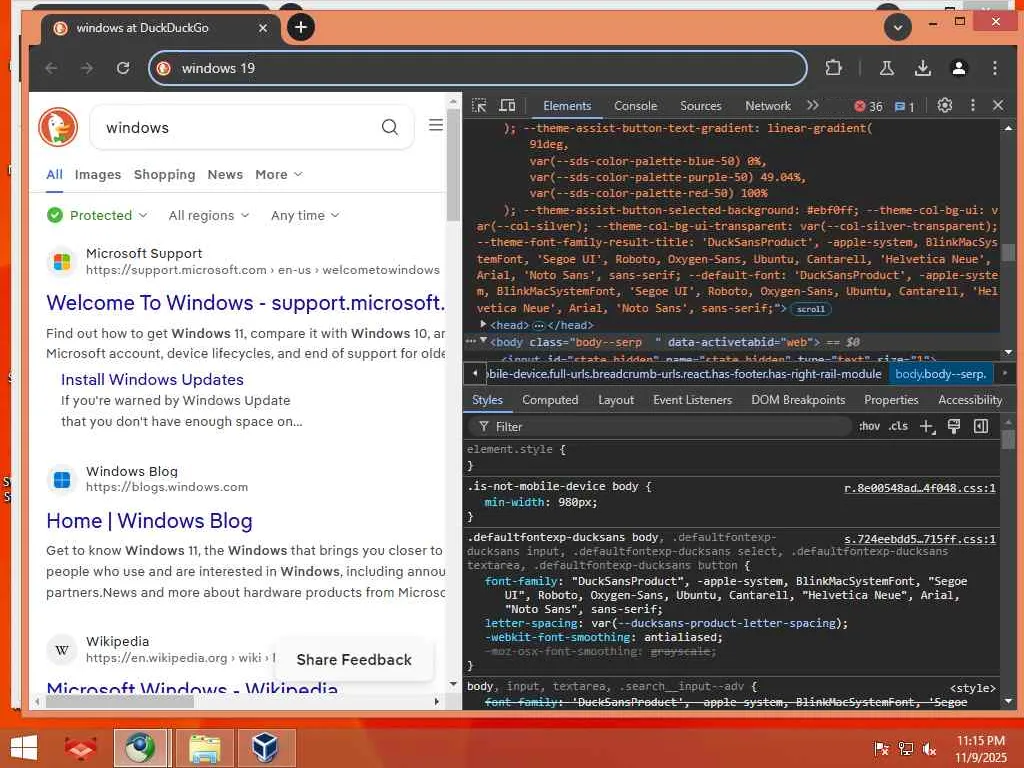The height and width of the screenshot is (768, 1024).
Task: Click the Windows Blog favicon
Action: (62, 479)
